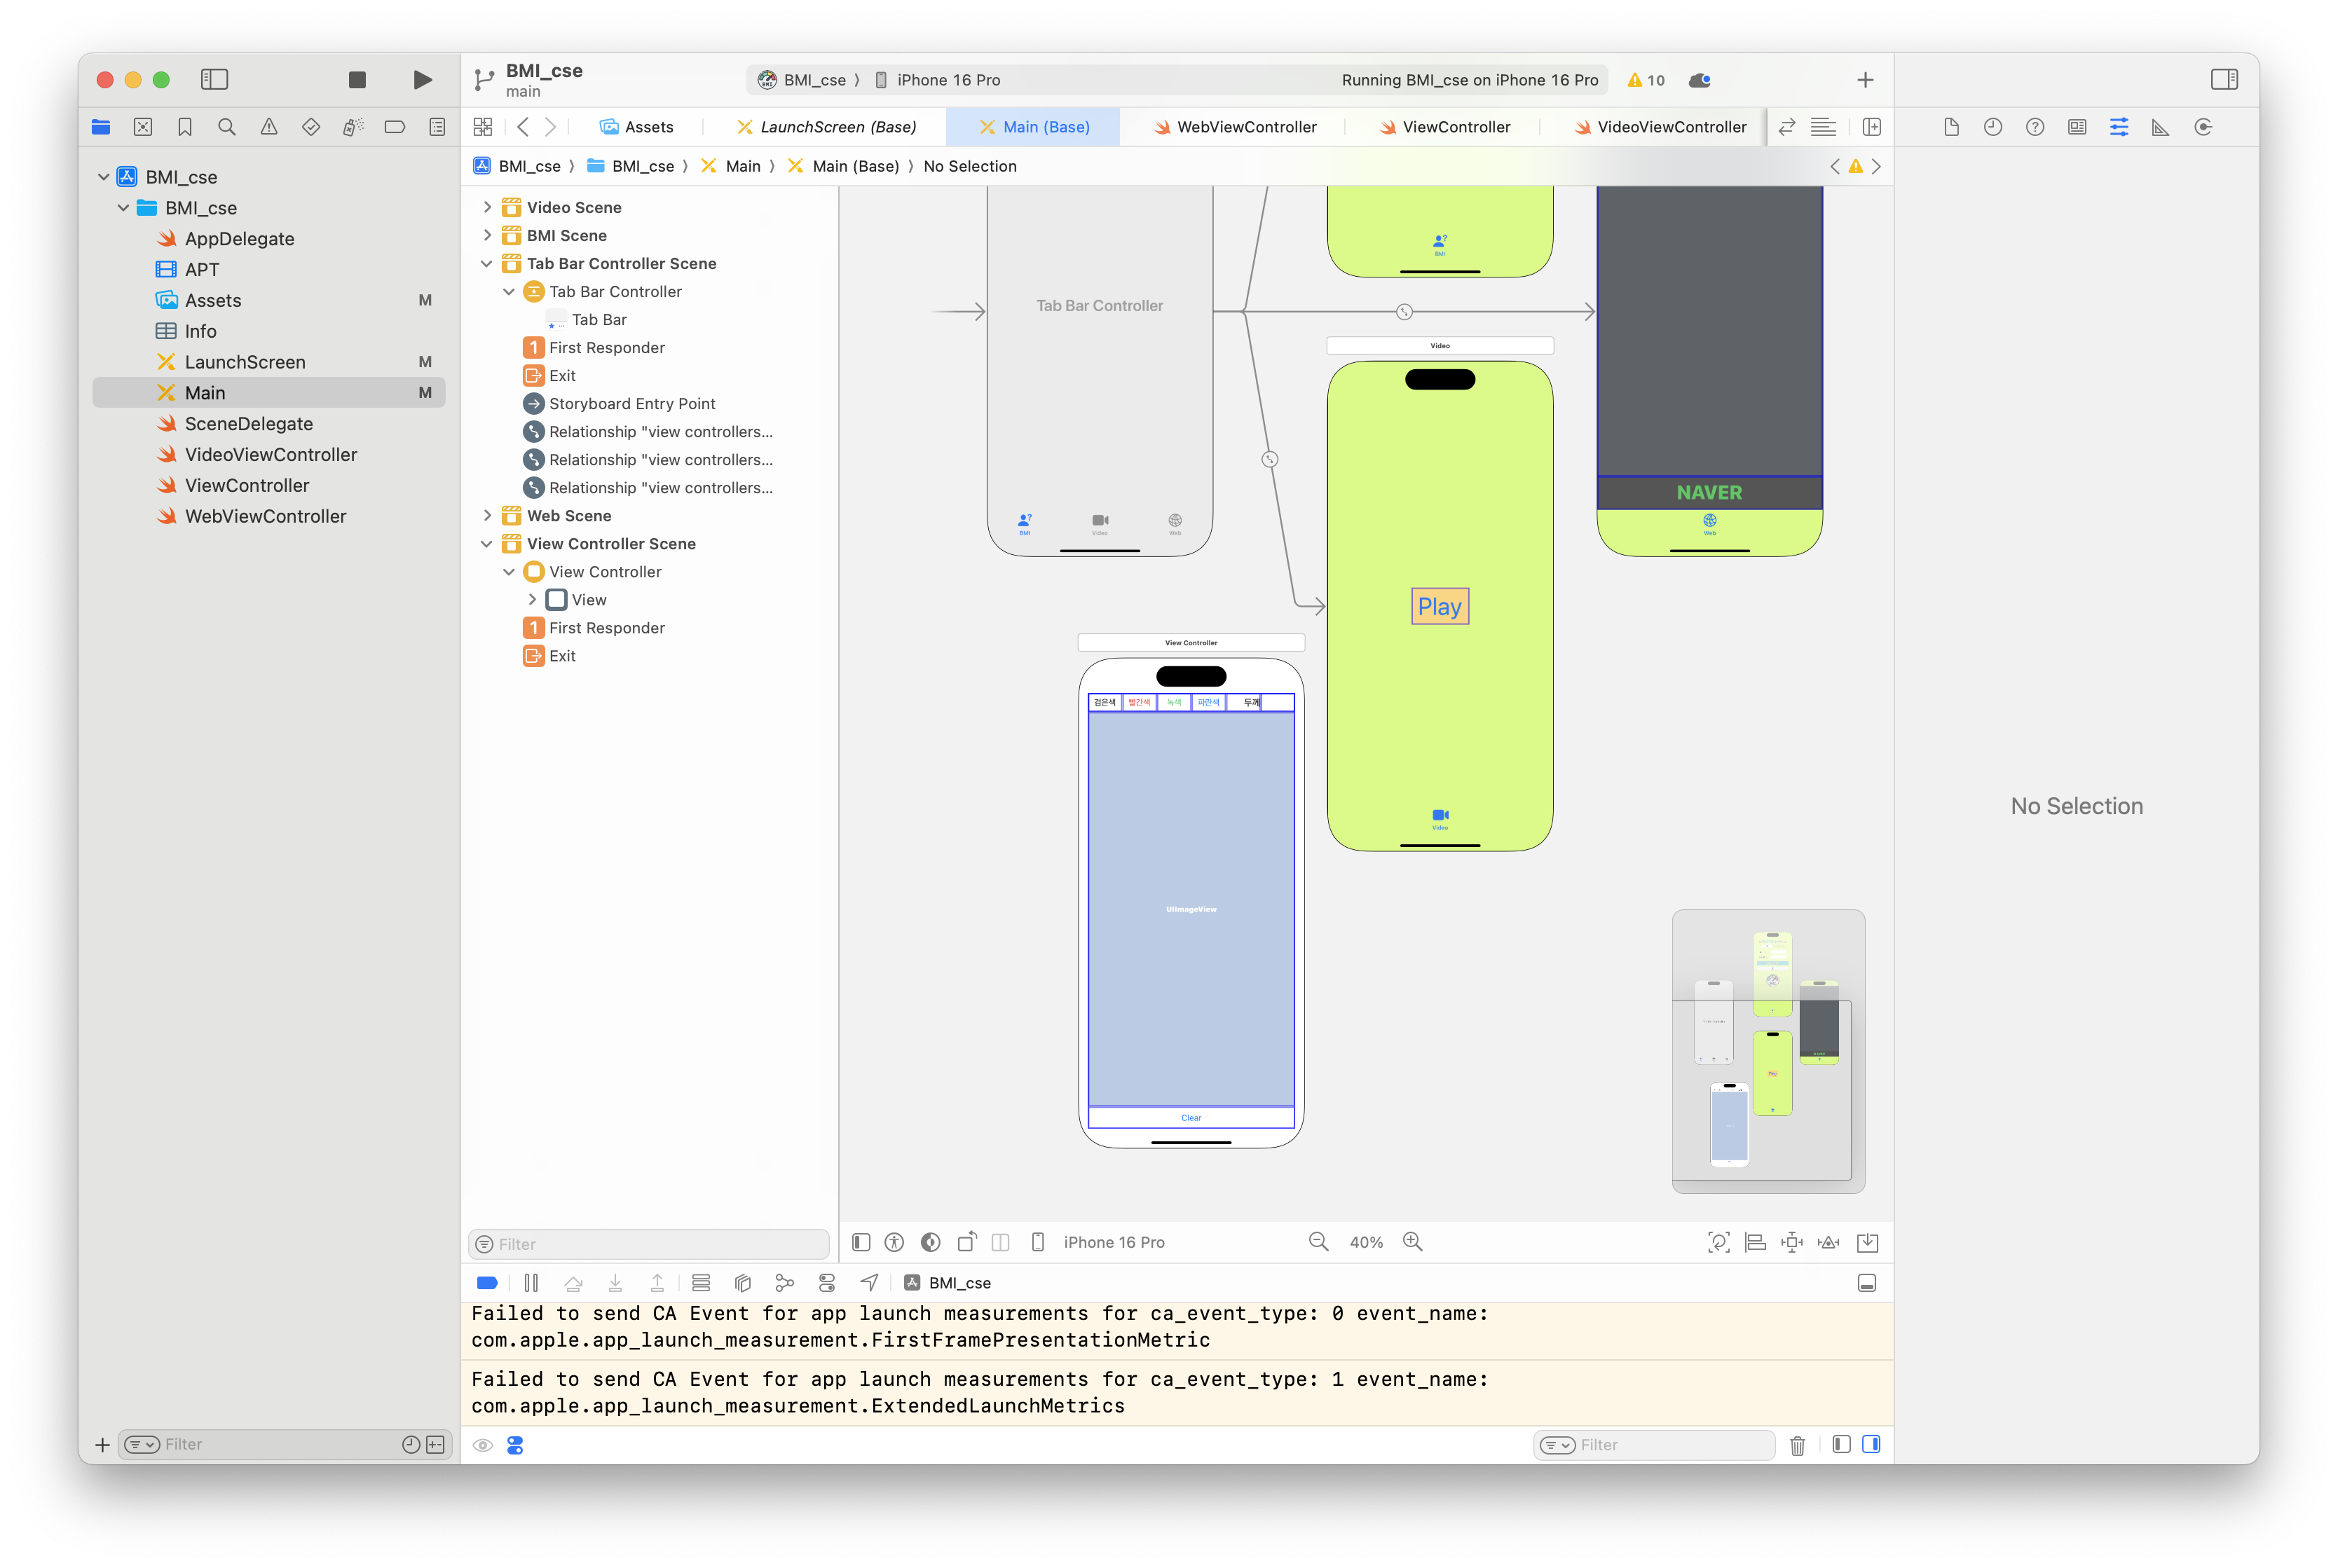Viewport: 2338px width, 1568px height.
Task: Open the Attributes inspector icon
Action: 2118,127
